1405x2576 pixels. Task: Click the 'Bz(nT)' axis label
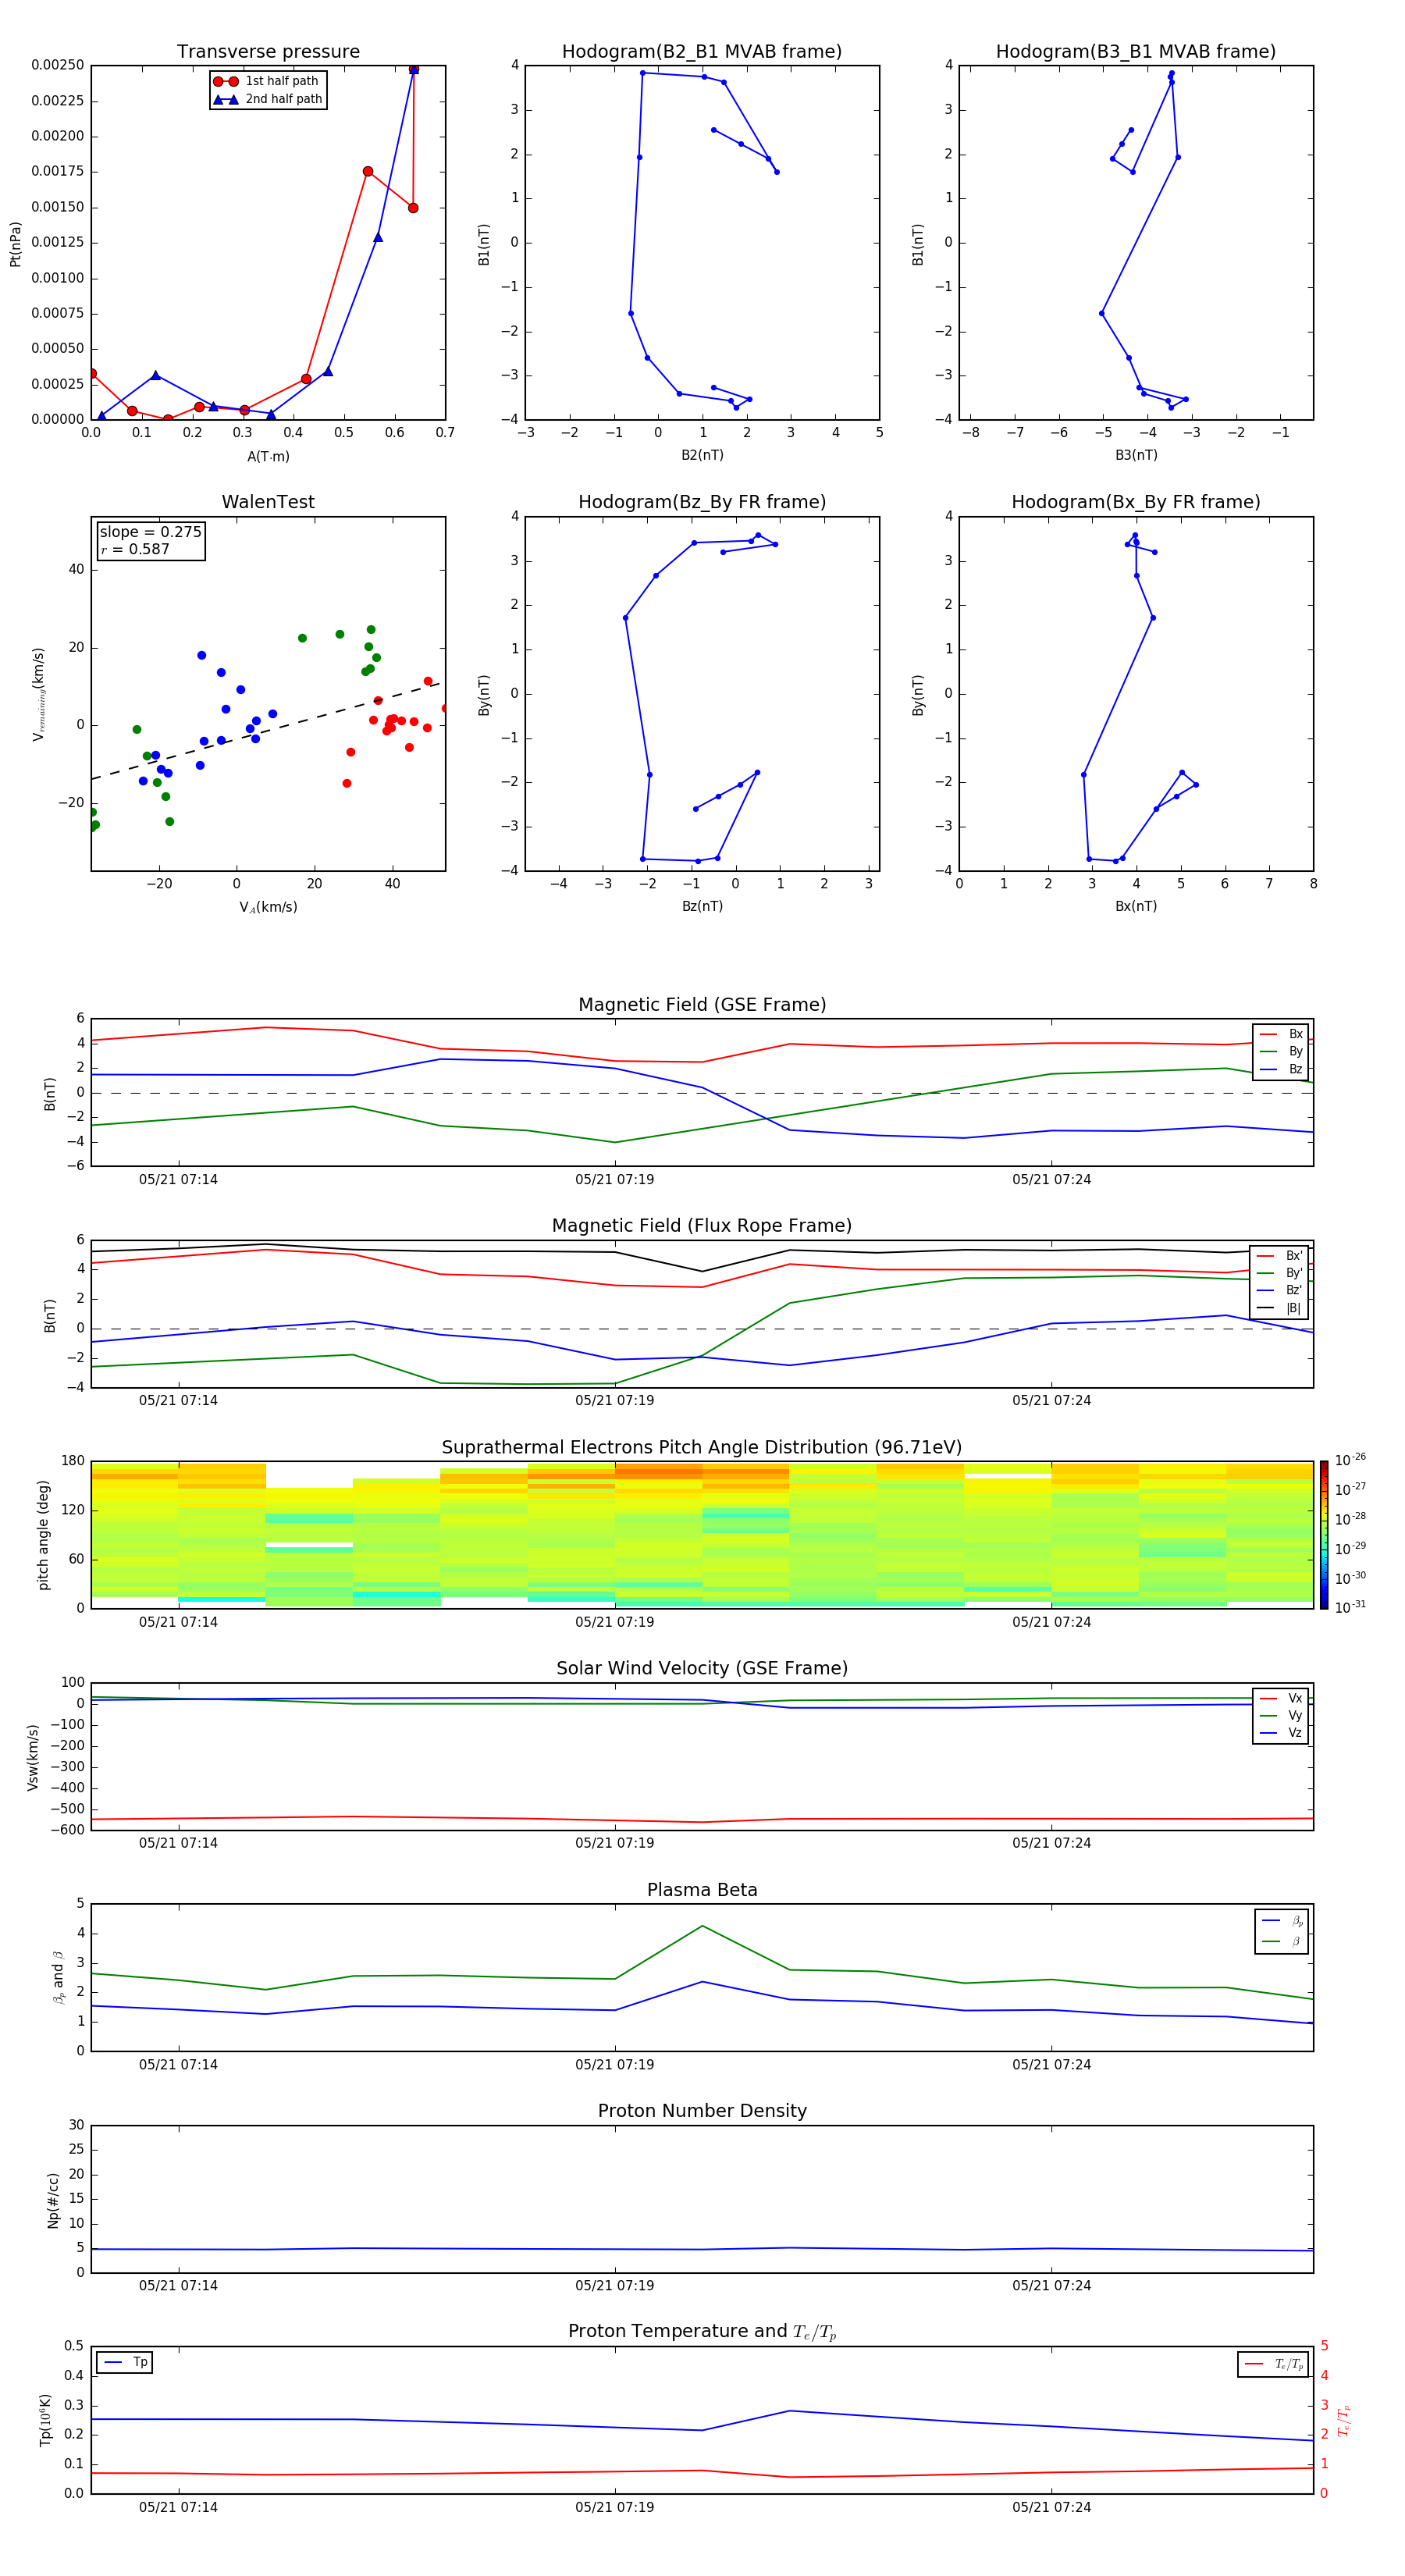tap(702, 906)
